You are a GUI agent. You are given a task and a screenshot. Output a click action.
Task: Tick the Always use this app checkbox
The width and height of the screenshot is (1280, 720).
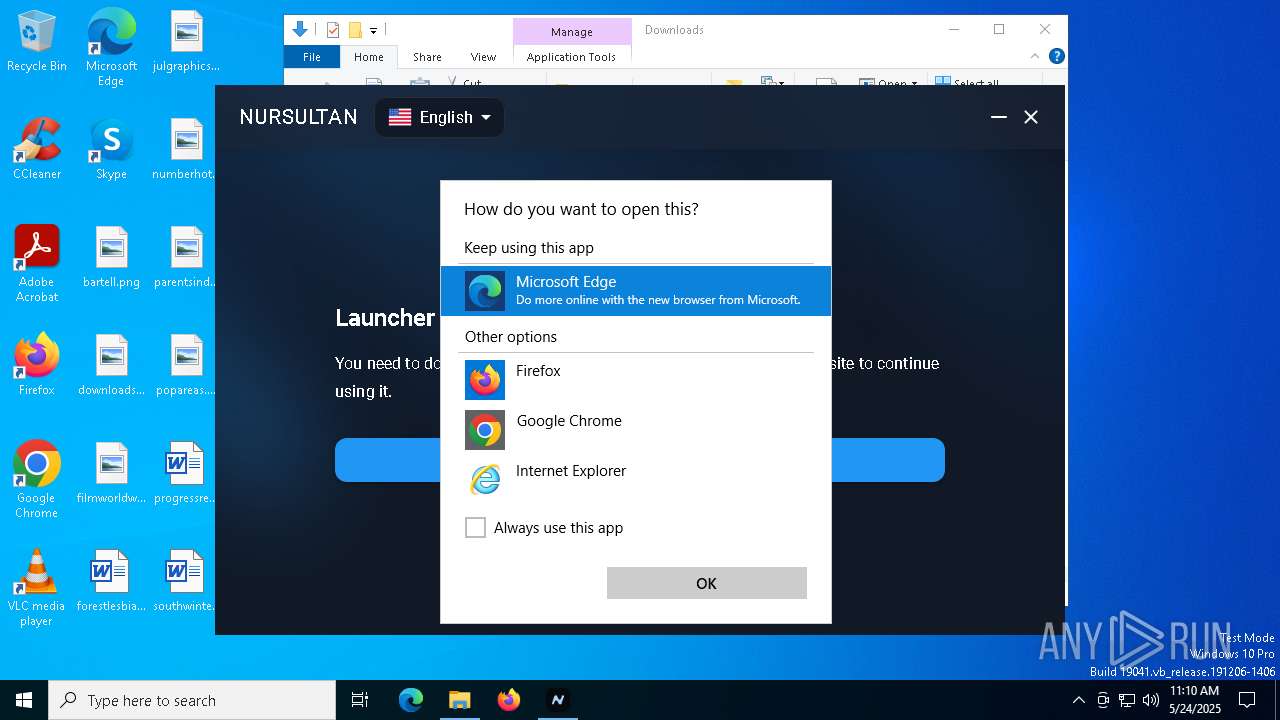coord(476,528)
